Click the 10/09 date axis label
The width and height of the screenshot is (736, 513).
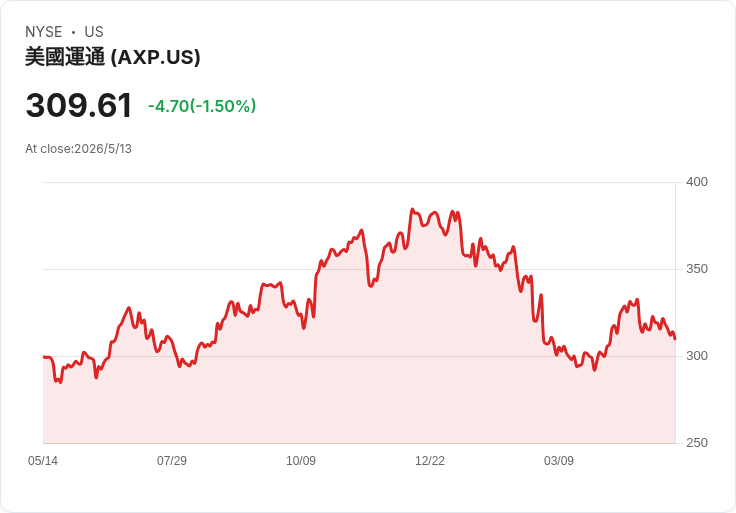301,460
